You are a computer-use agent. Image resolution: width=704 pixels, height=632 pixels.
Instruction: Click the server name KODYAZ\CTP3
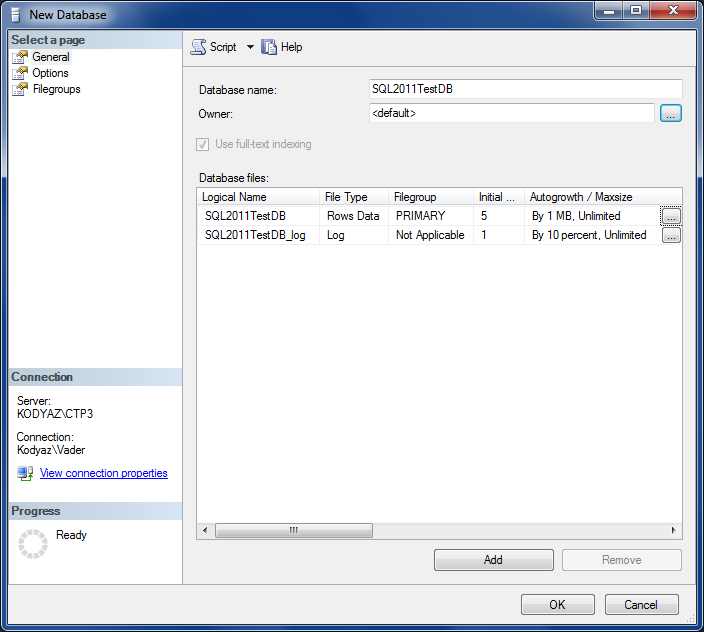point(55,414)
